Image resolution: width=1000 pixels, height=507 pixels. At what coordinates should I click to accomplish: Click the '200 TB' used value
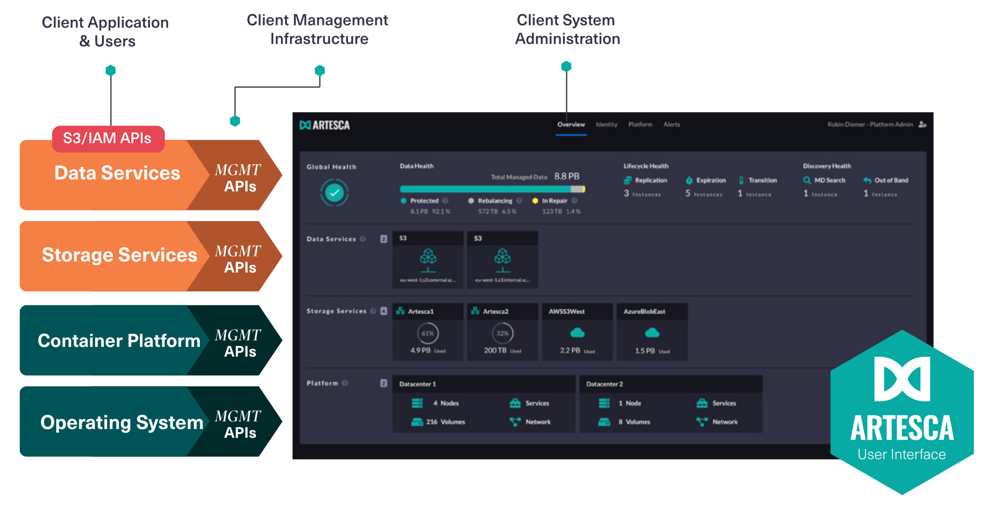pos(495,351)
